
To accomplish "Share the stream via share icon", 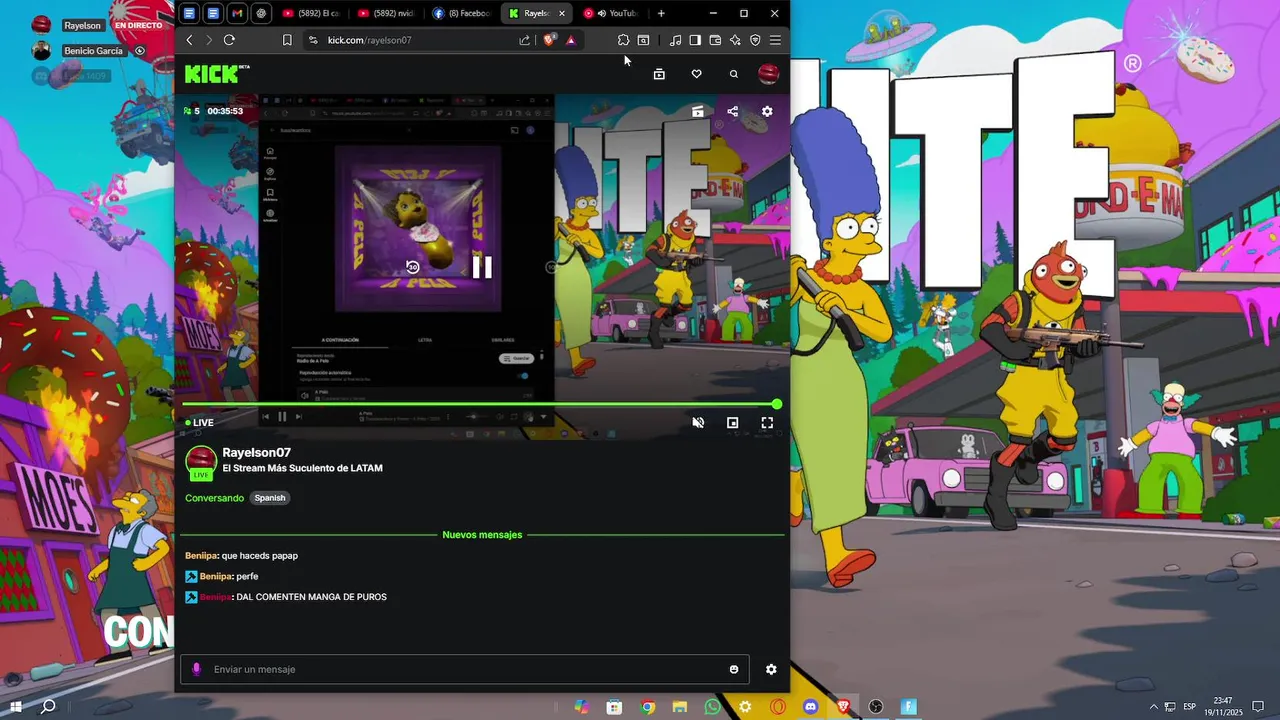I will (733, 111).
